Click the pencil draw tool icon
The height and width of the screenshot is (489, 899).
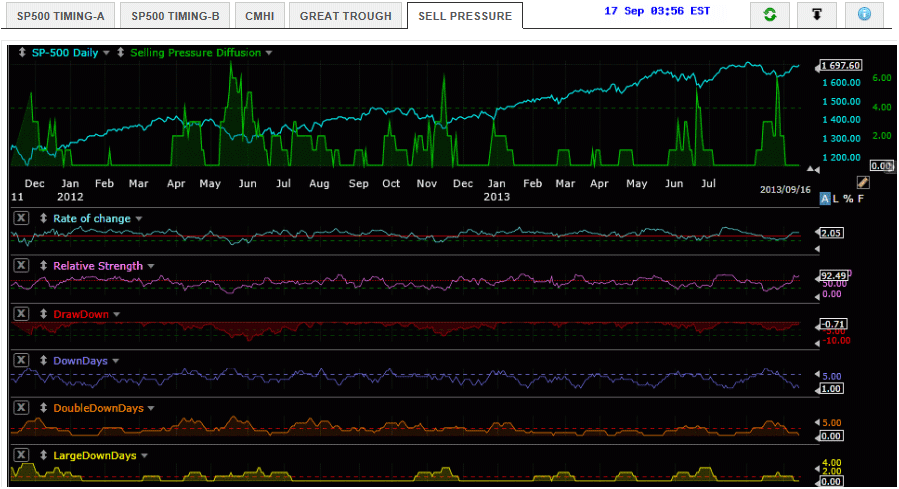pyautogui.click(x=863, y=182)
